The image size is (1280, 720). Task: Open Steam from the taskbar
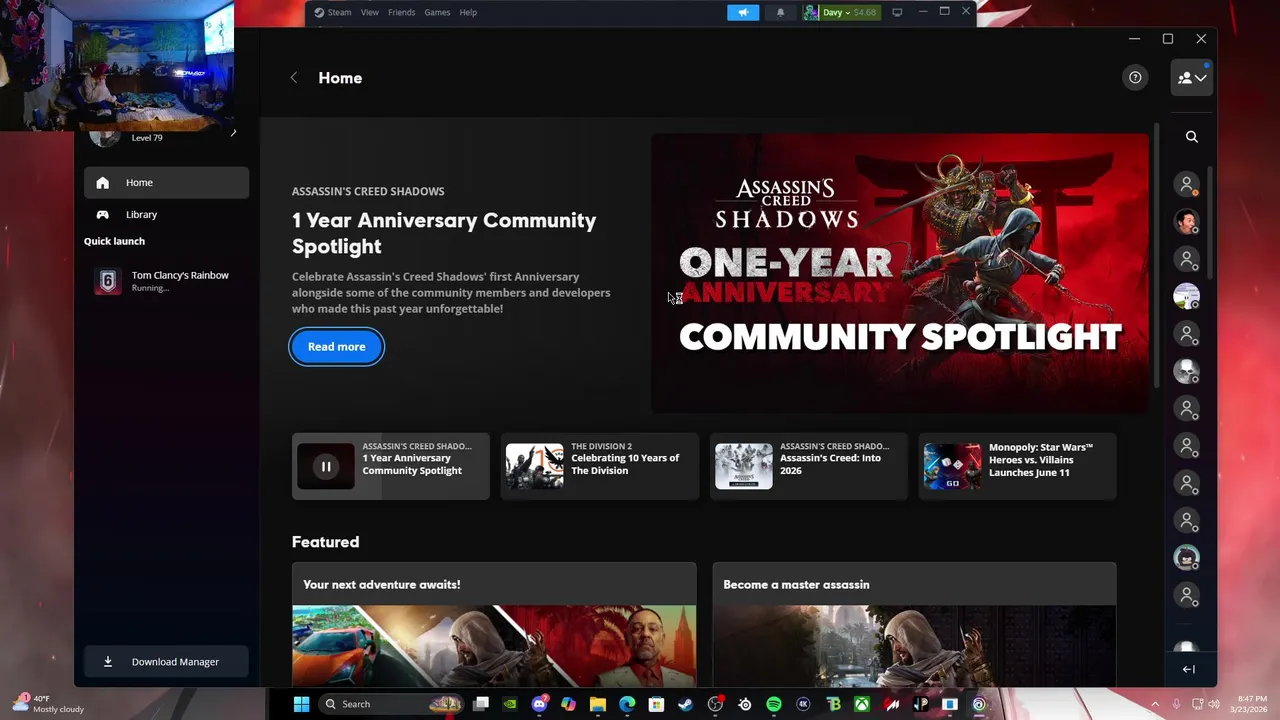click(x=685, y=704)
